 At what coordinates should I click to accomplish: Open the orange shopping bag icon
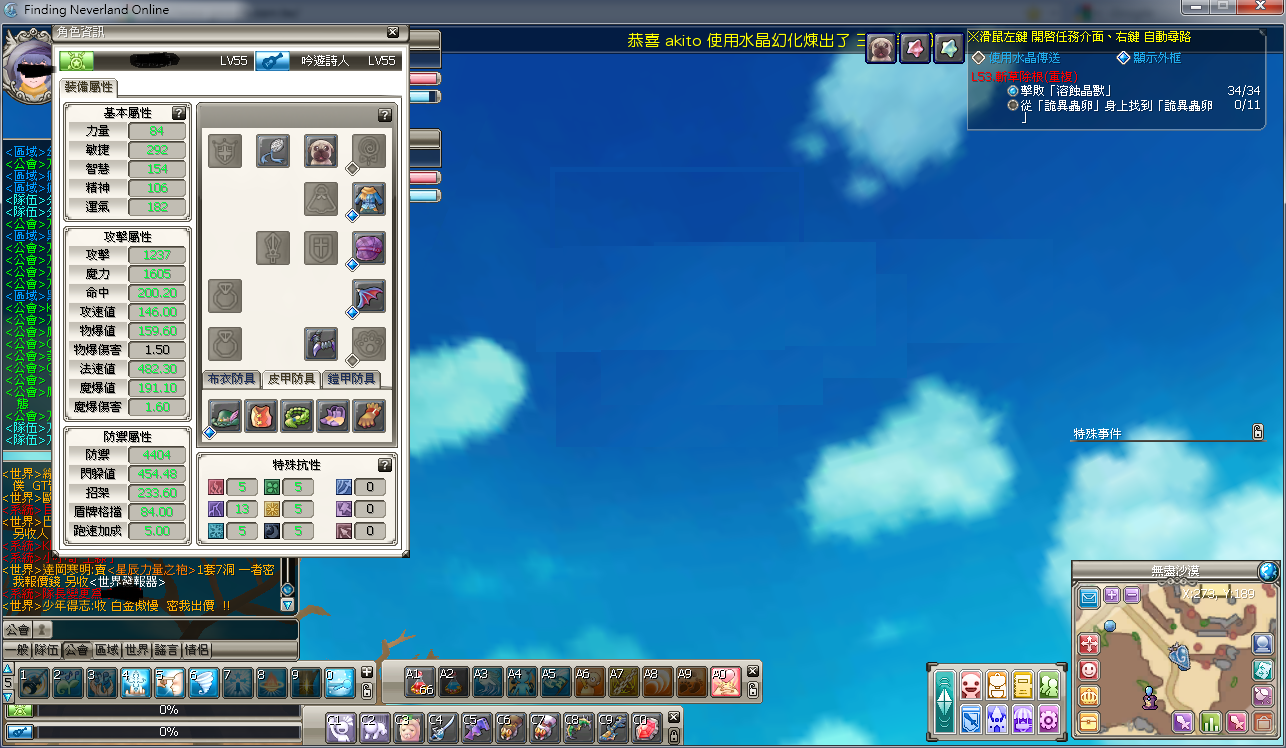click(1263, 722)
